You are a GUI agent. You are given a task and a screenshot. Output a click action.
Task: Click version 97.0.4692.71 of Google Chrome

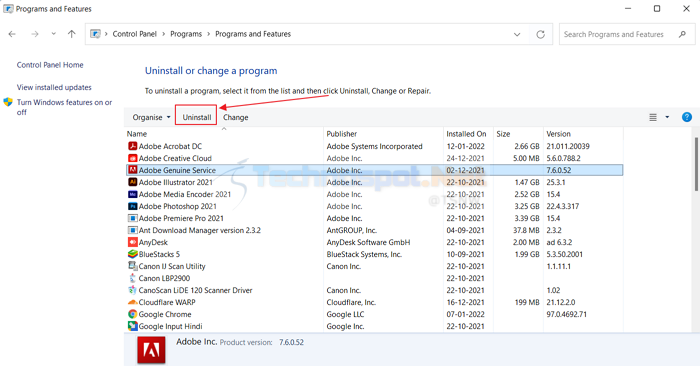(x=567, y=314)
